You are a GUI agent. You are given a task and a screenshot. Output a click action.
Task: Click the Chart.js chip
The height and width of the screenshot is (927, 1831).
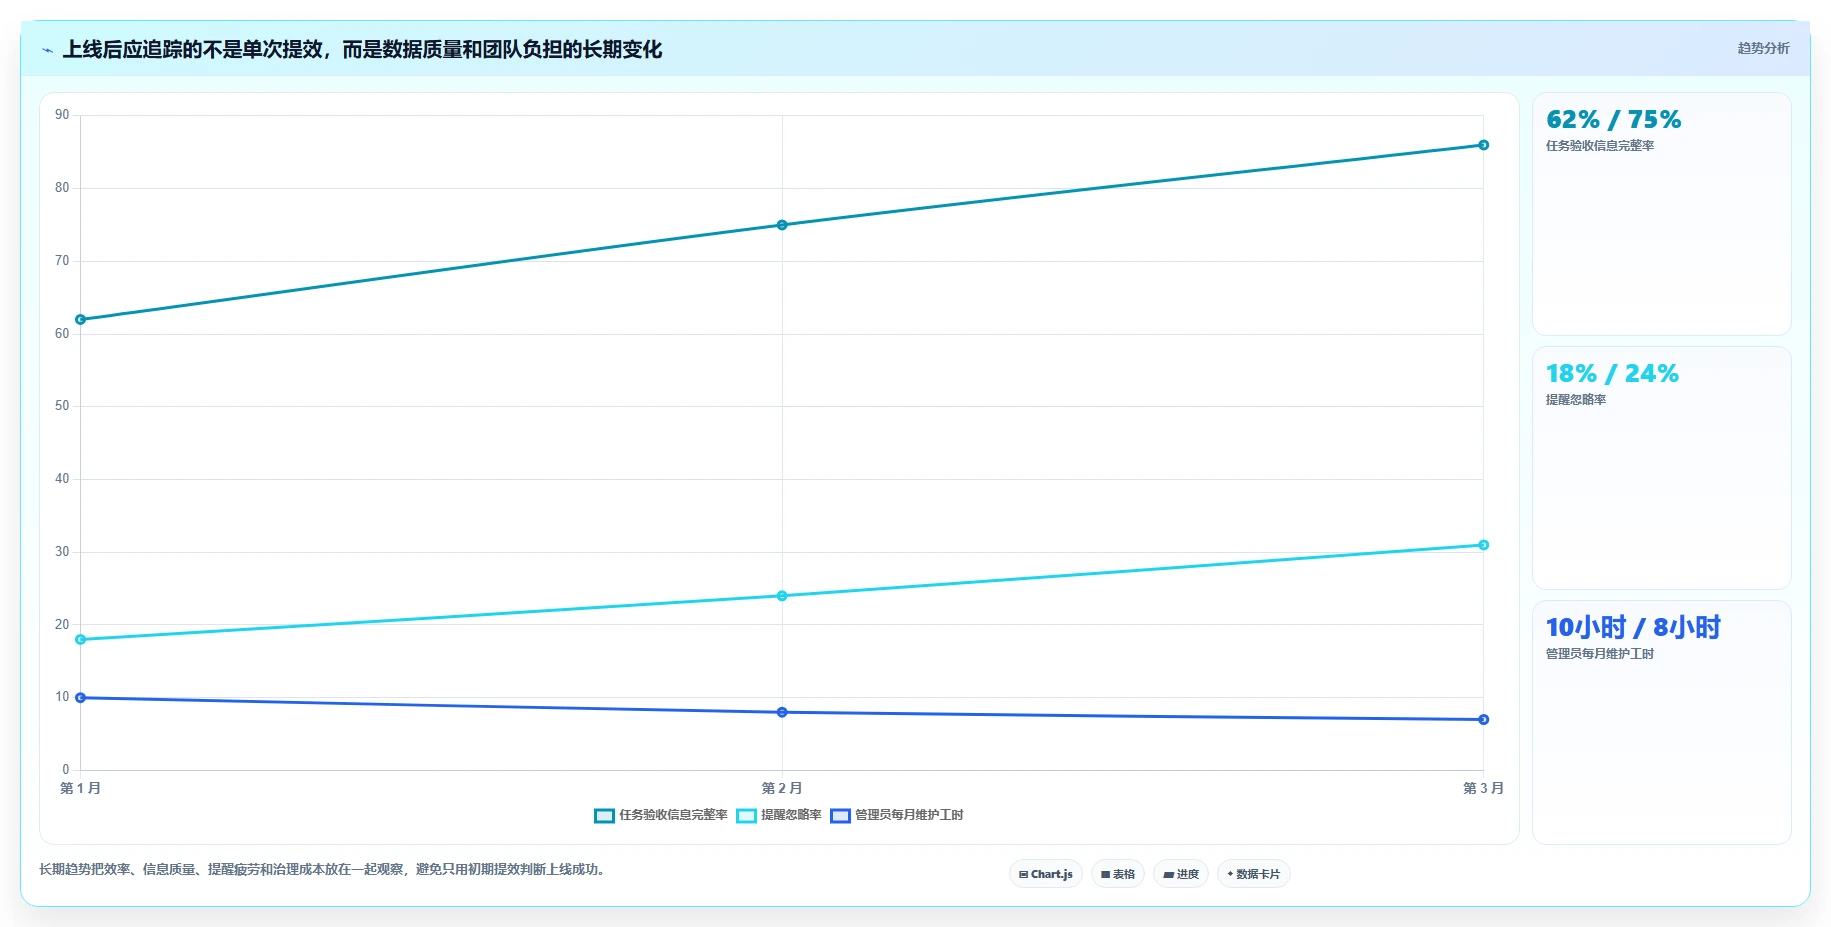[1046, 874]
